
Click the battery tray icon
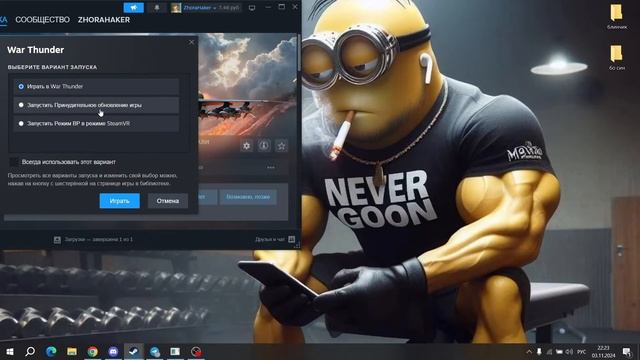[559, 351]
